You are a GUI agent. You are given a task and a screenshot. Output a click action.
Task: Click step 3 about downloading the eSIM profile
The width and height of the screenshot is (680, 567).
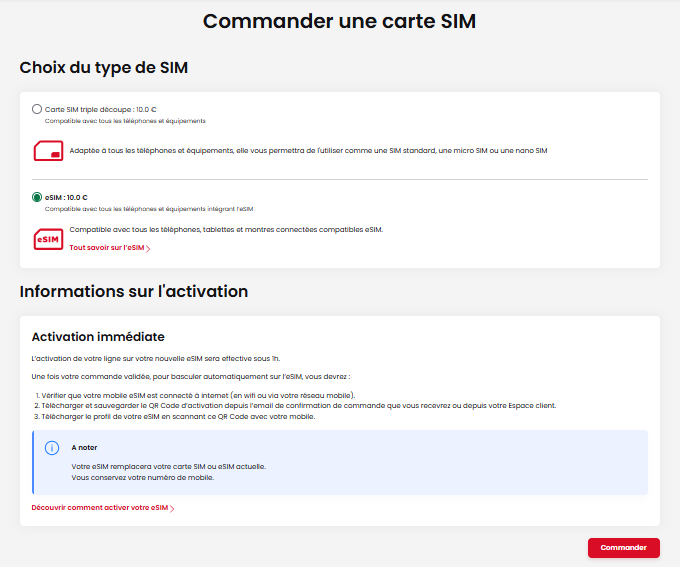point(178,416)
